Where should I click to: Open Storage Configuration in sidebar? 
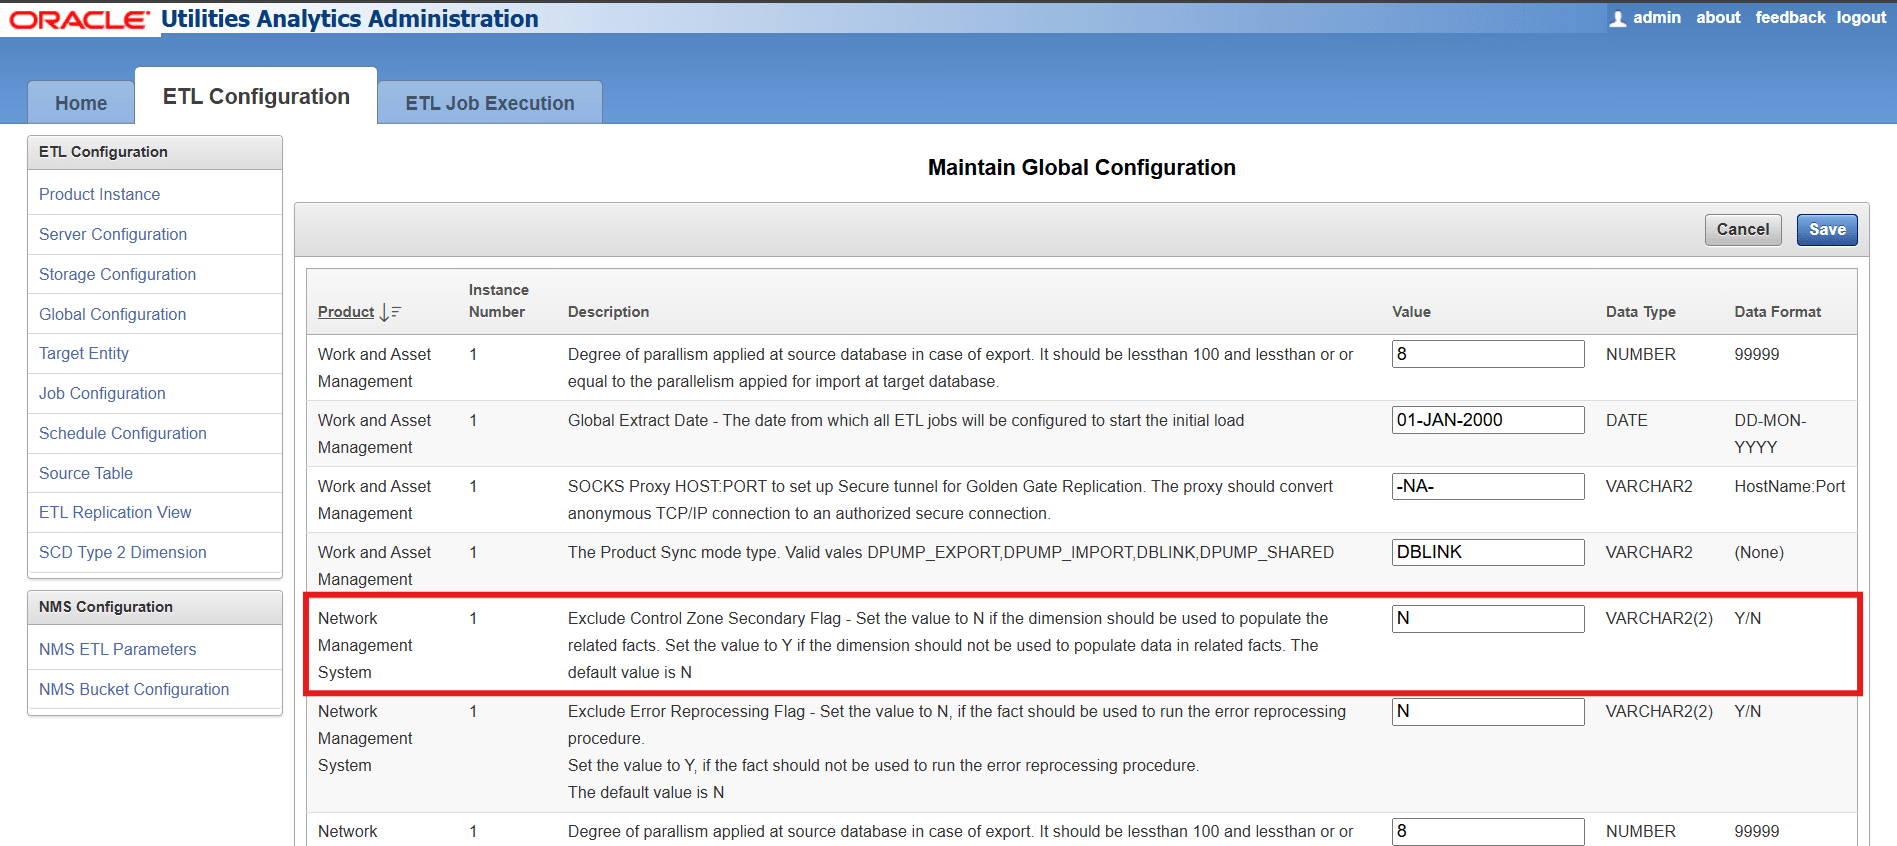click(x=117, y=274)
